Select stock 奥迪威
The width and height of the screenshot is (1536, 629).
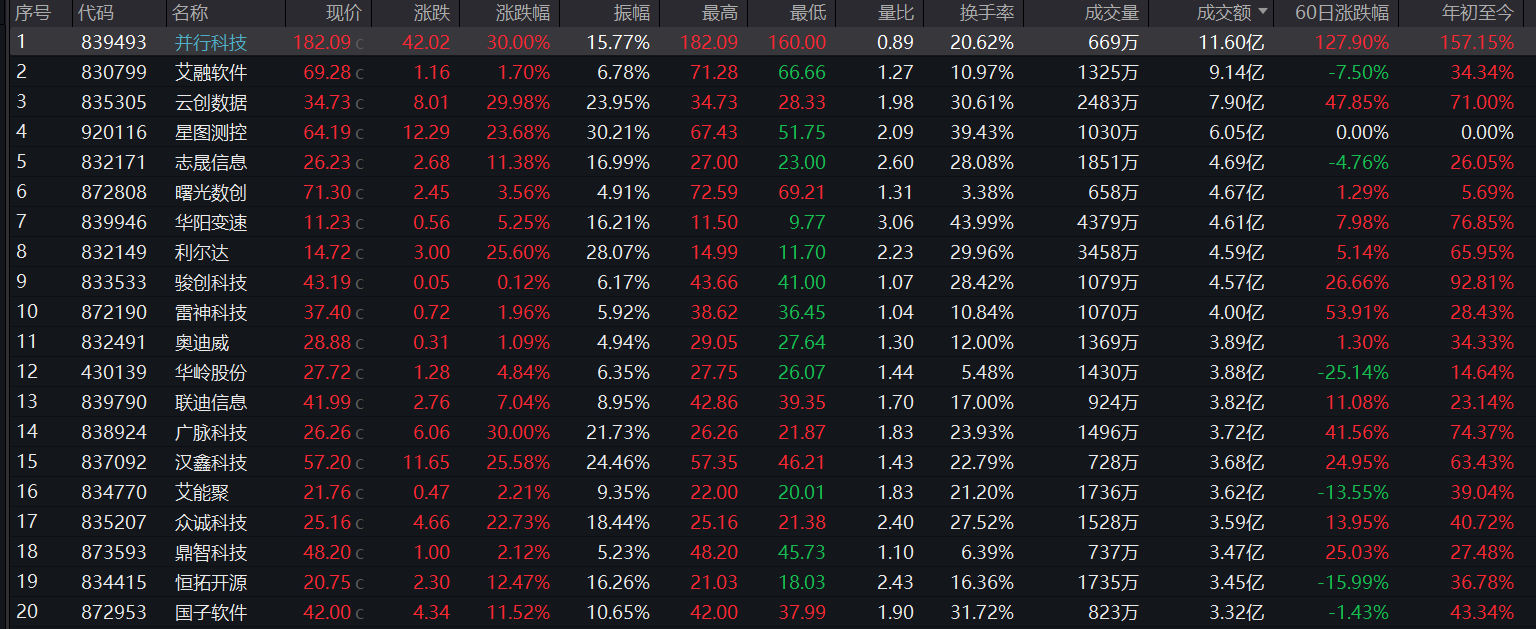[202, 342]
